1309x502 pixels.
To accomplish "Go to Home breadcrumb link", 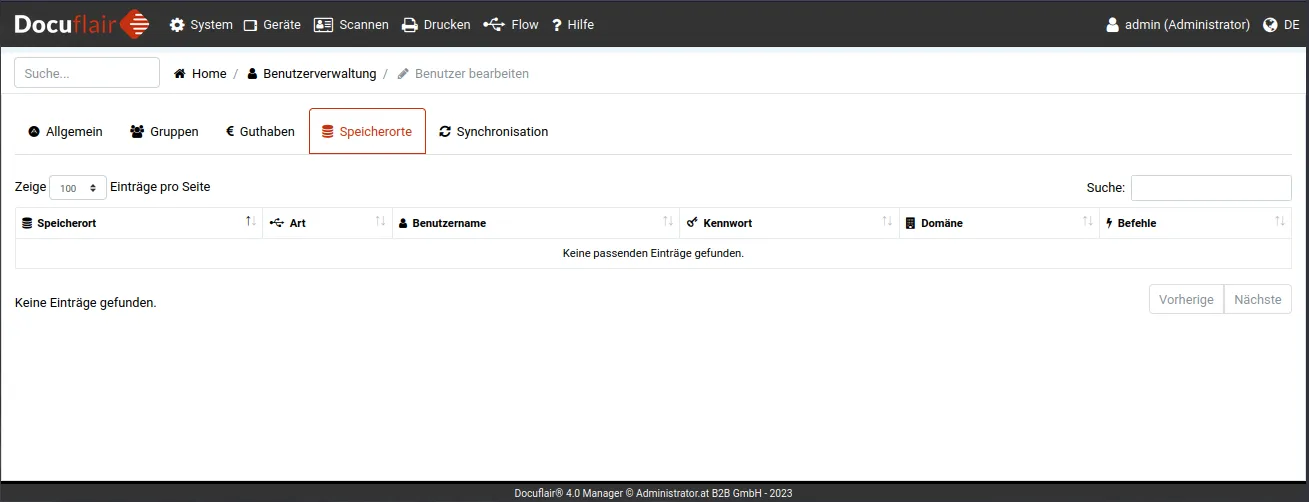I will [200, 74].
